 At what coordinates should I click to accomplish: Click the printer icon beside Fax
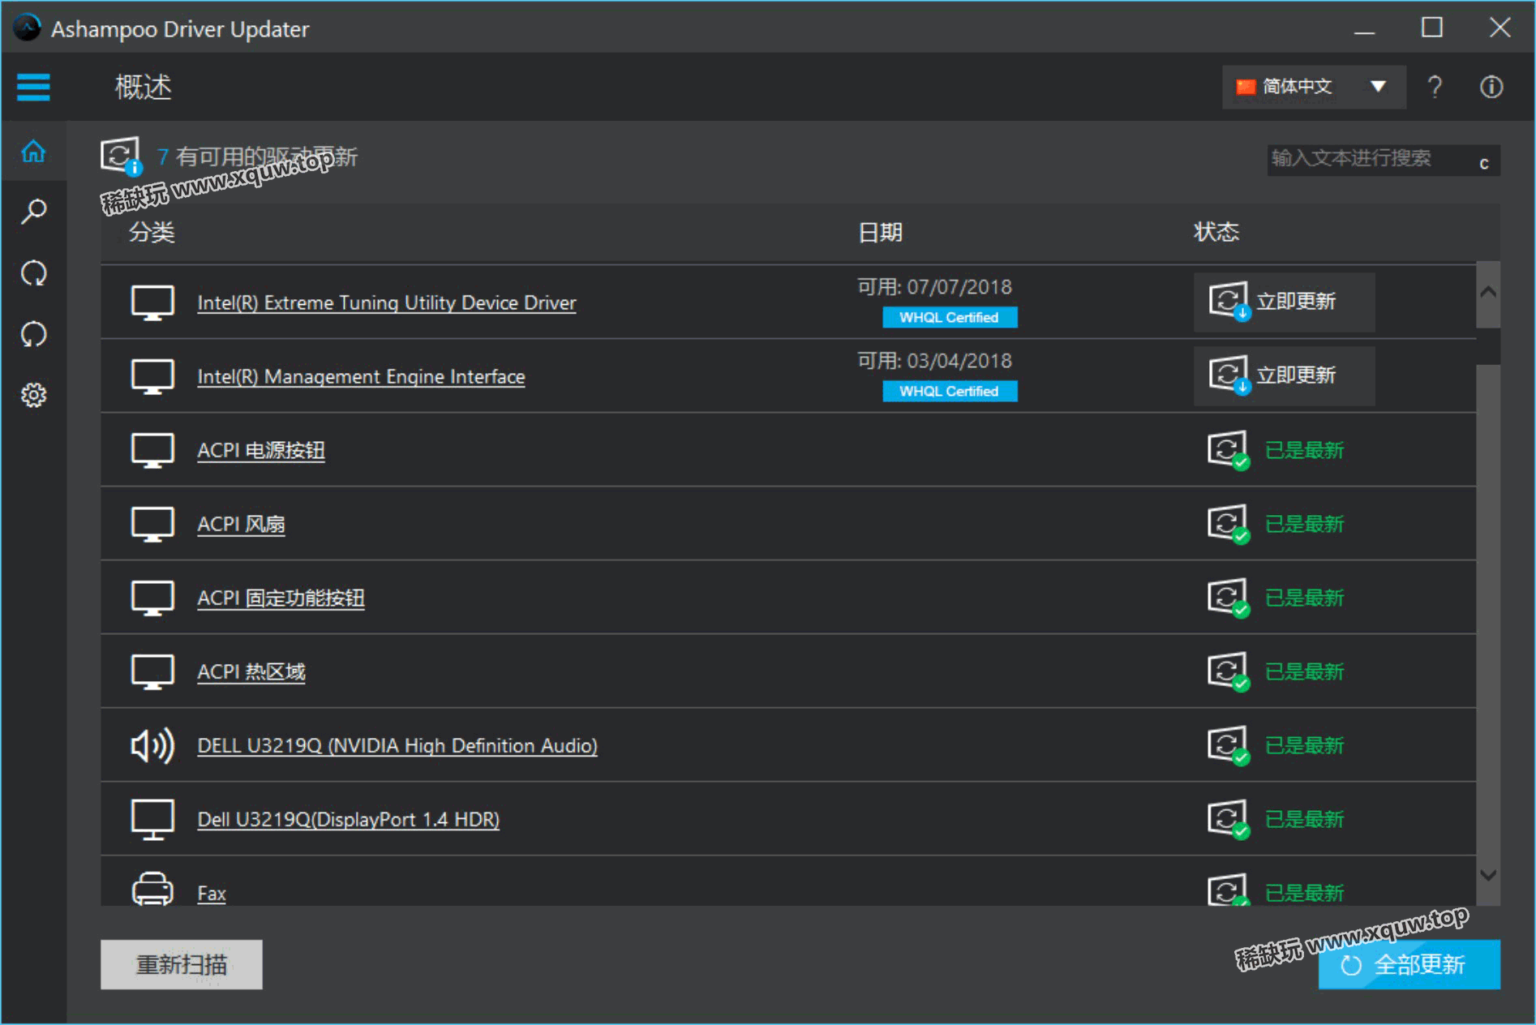tap(152, 889)
